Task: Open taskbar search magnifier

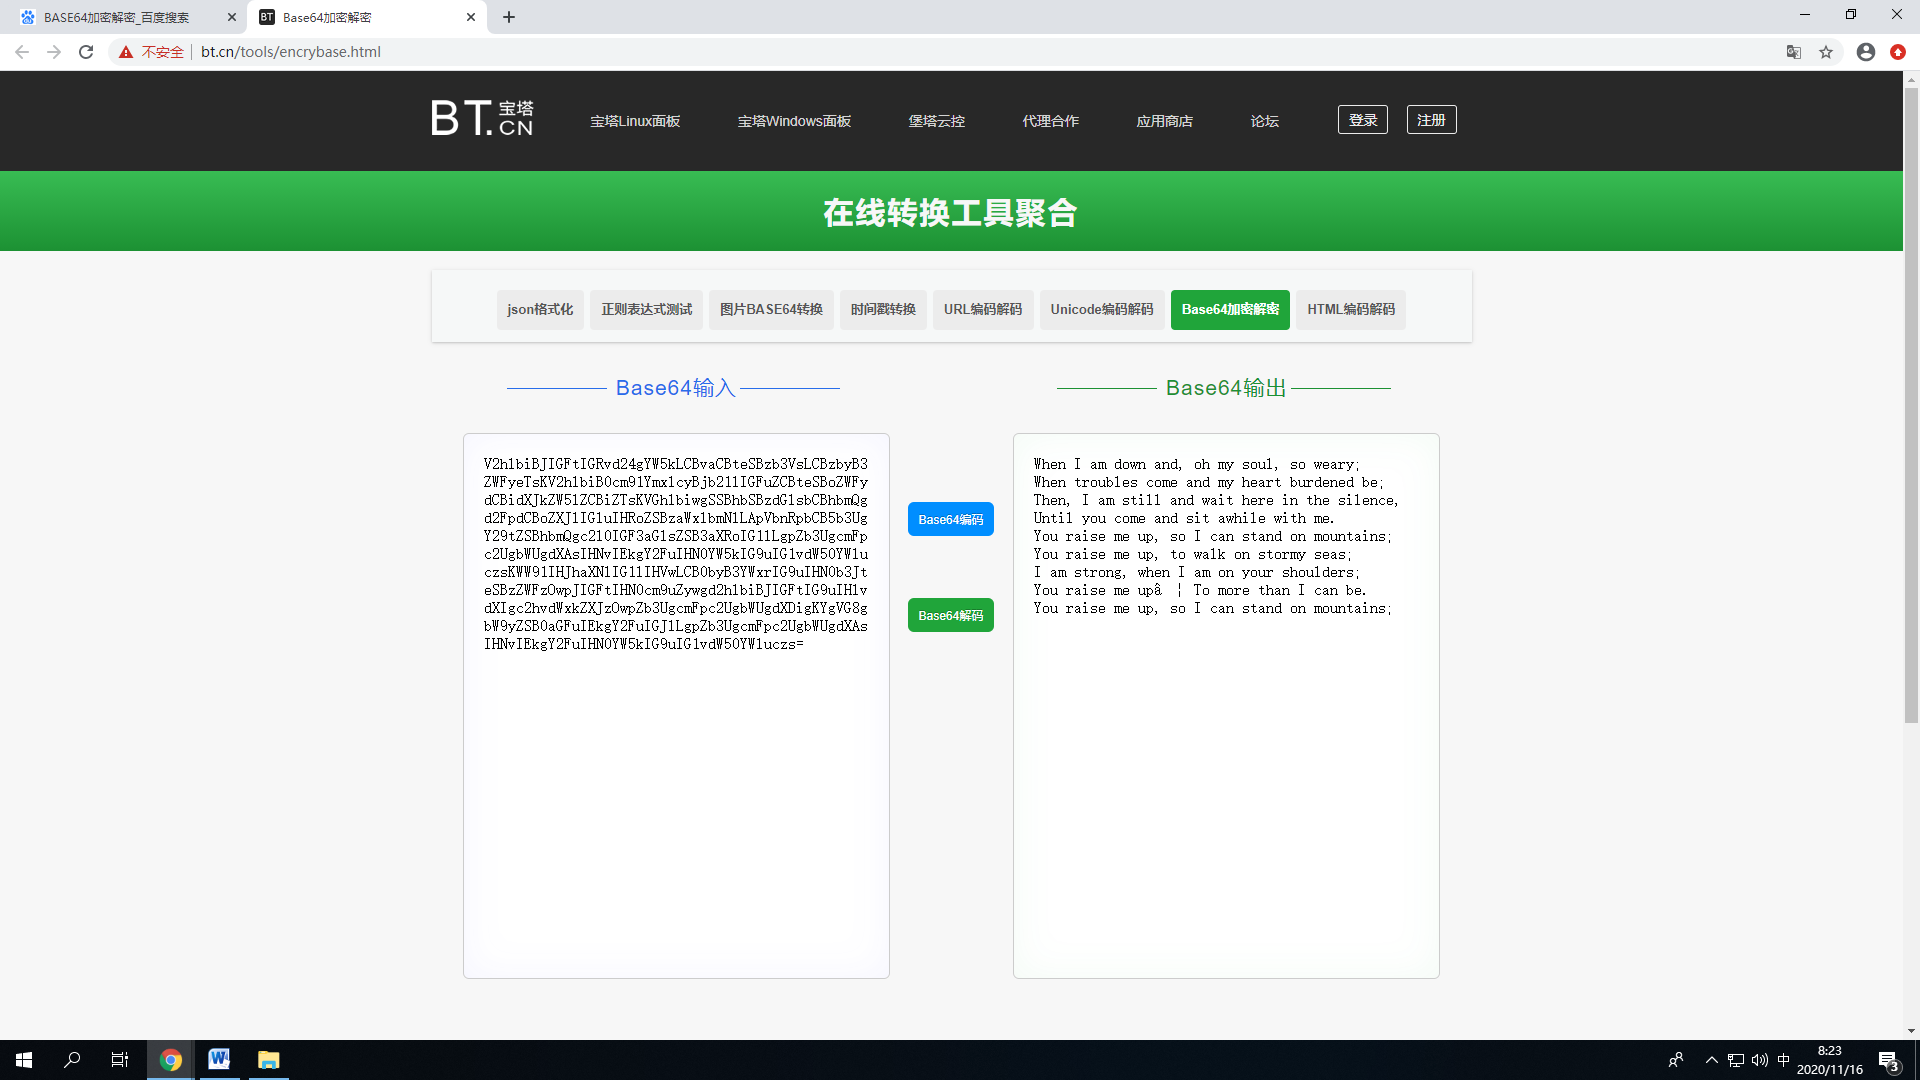Action: click(72, 1059)
